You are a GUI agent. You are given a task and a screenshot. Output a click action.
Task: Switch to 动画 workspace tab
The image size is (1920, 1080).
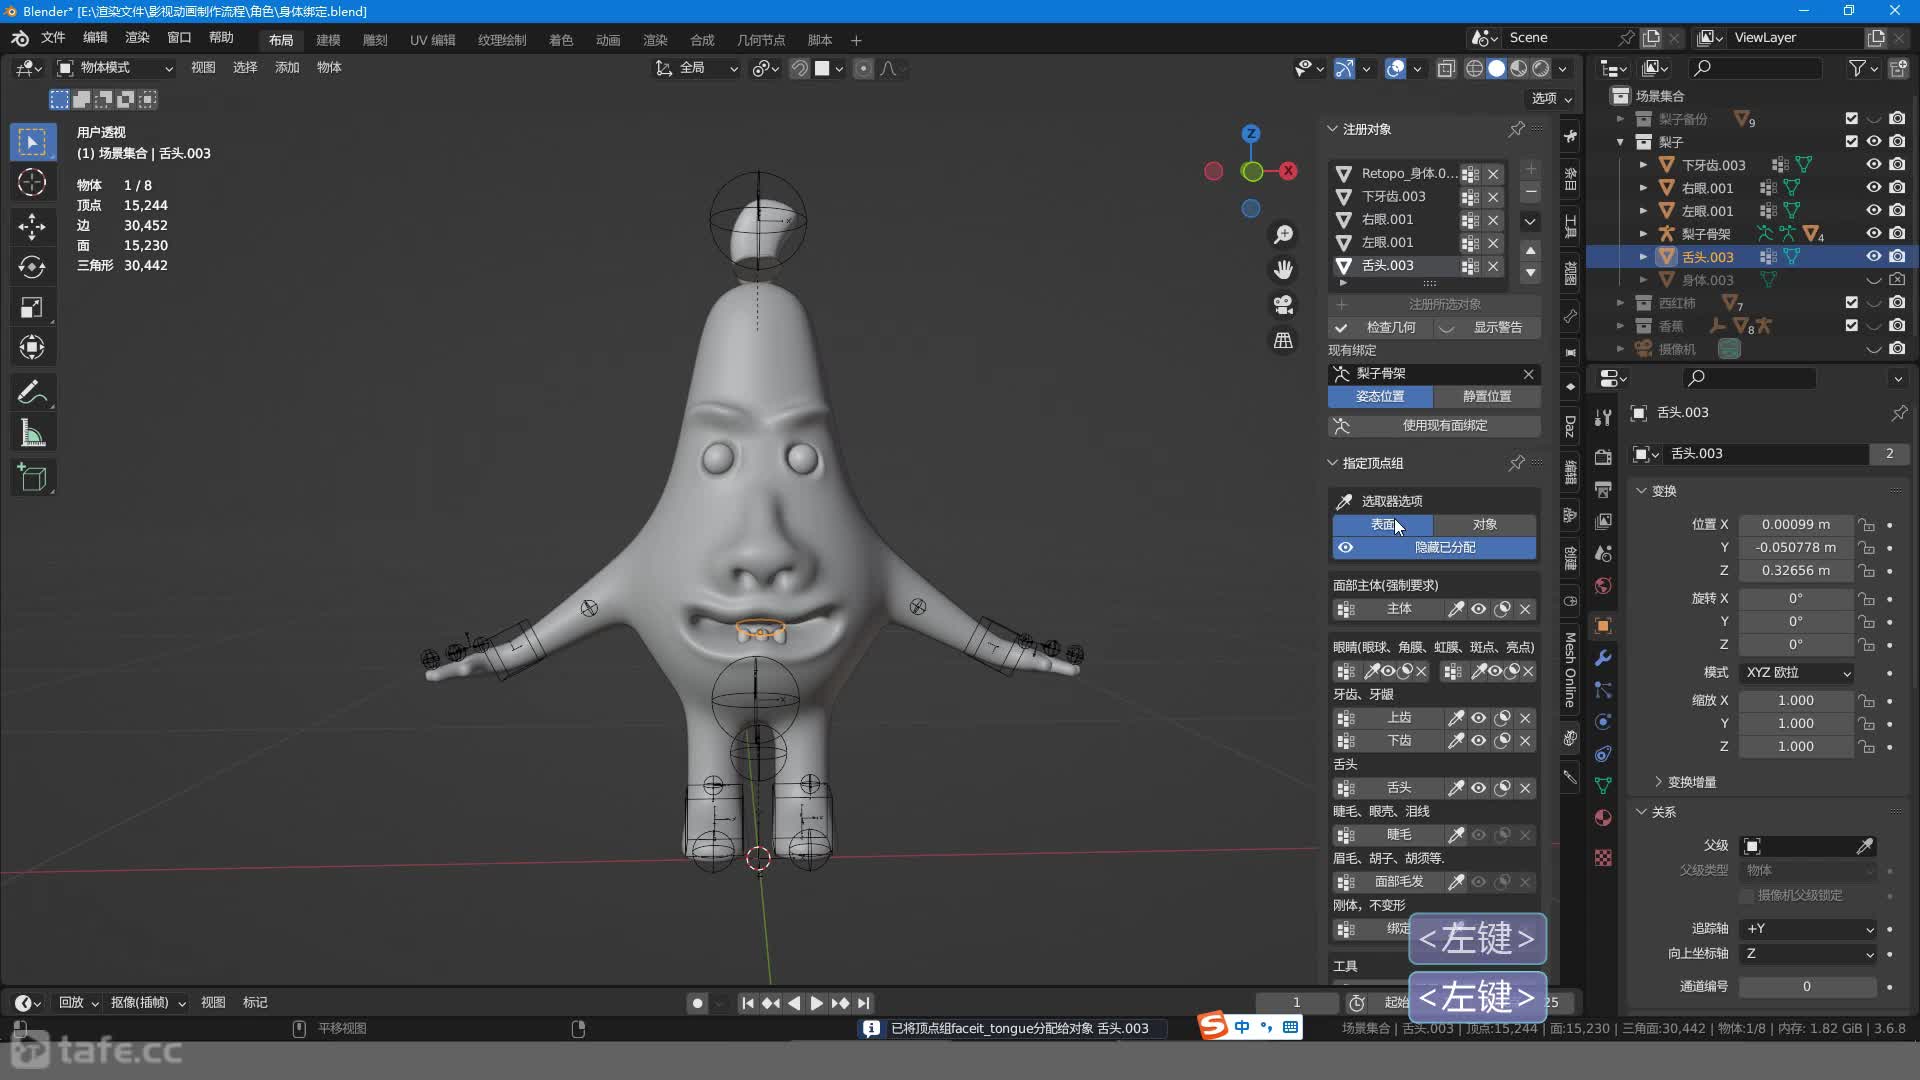(608, 40)
